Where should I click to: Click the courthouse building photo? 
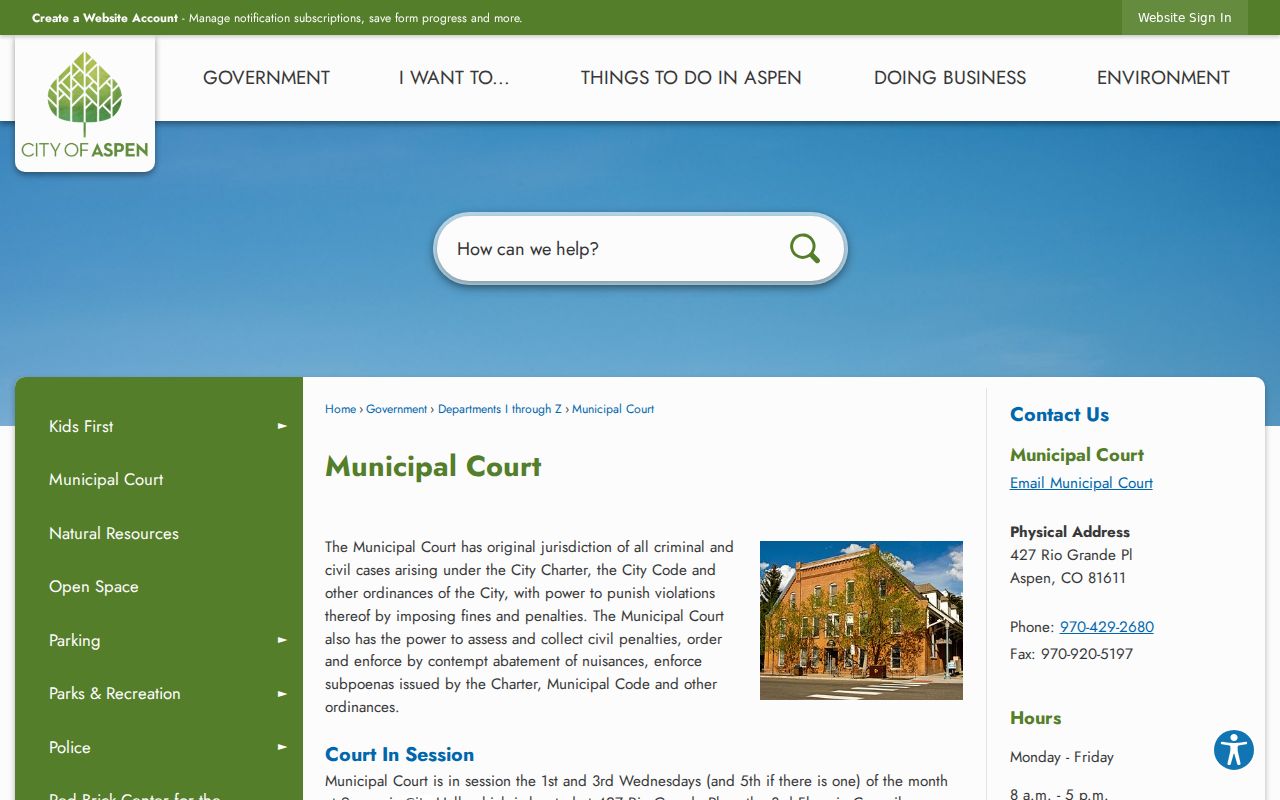(x=861, y=620)
